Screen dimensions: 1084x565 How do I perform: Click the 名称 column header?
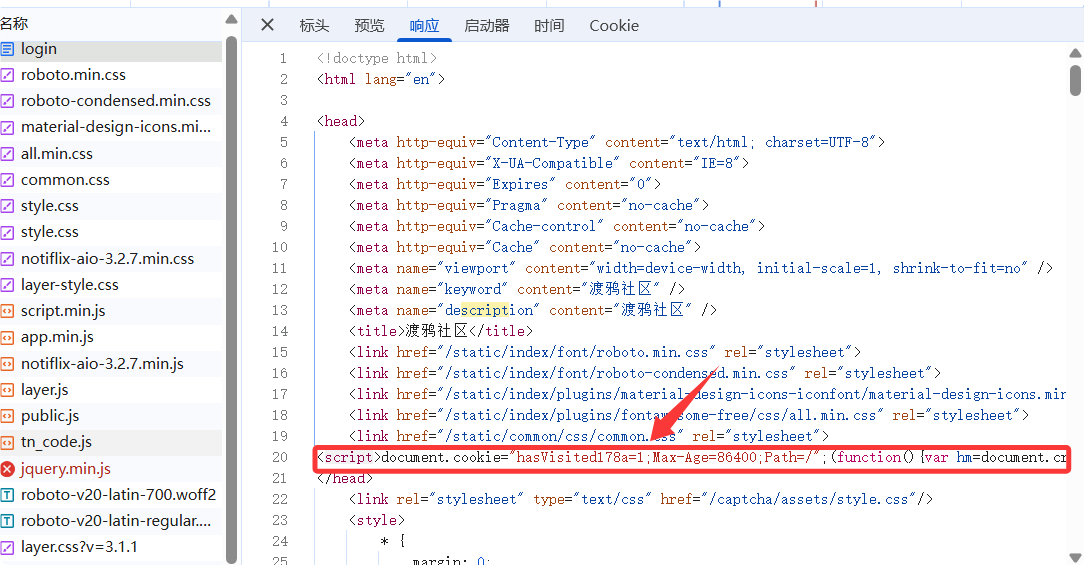coord(15,23)
